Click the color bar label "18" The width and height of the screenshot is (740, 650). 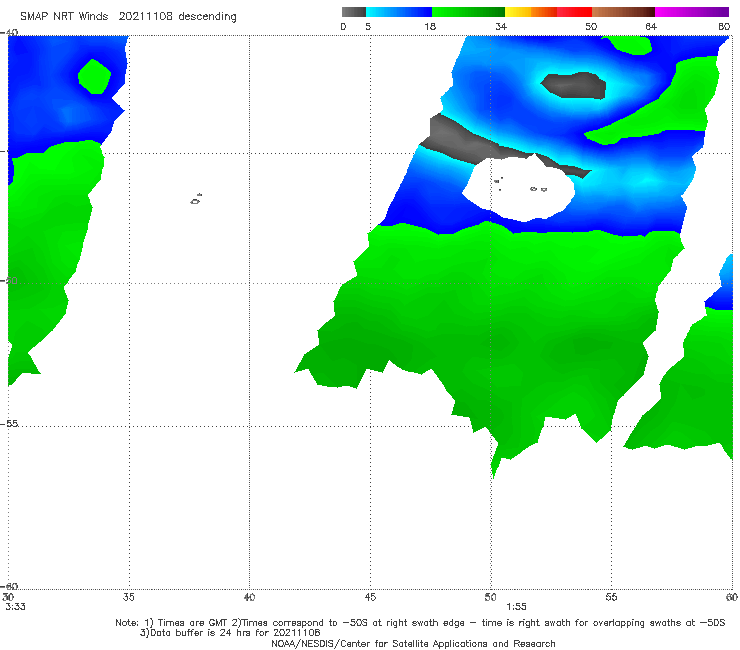[430, 26]
